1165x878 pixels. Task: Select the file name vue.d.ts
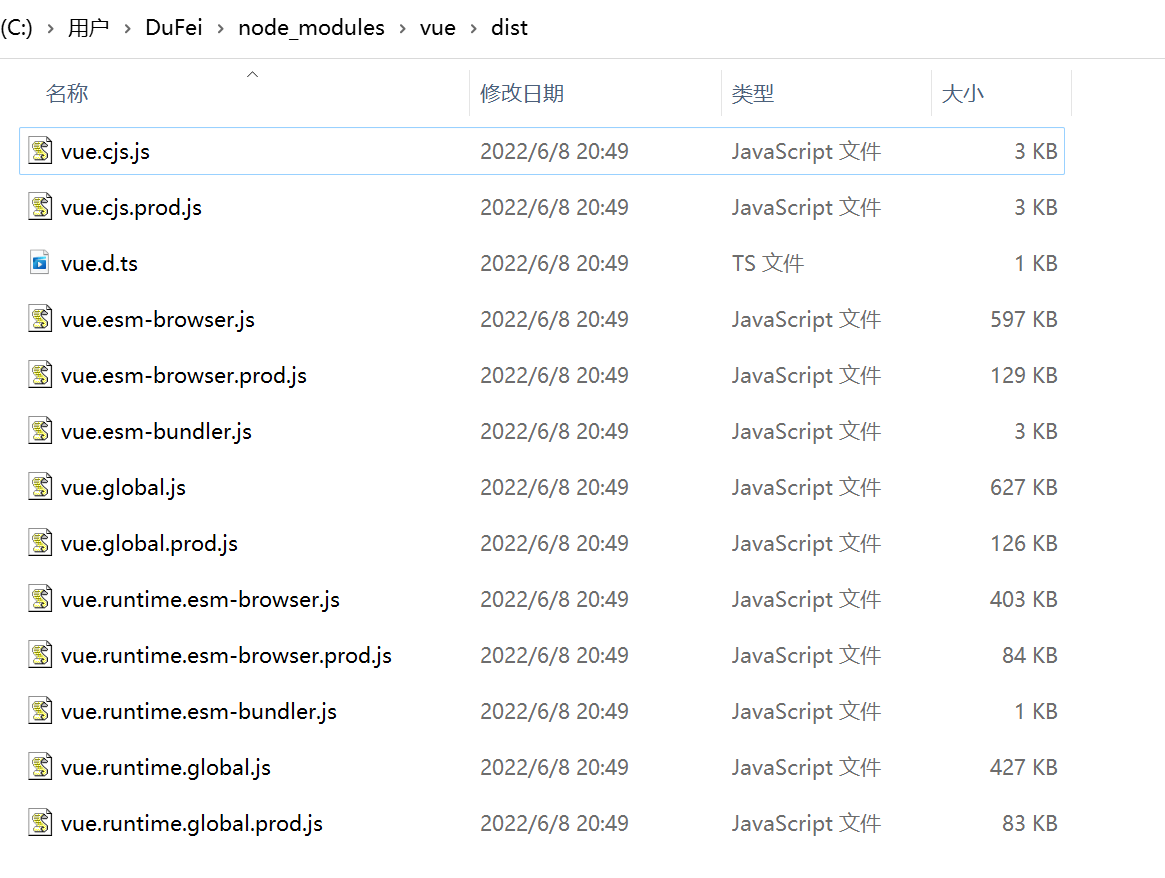100,264
